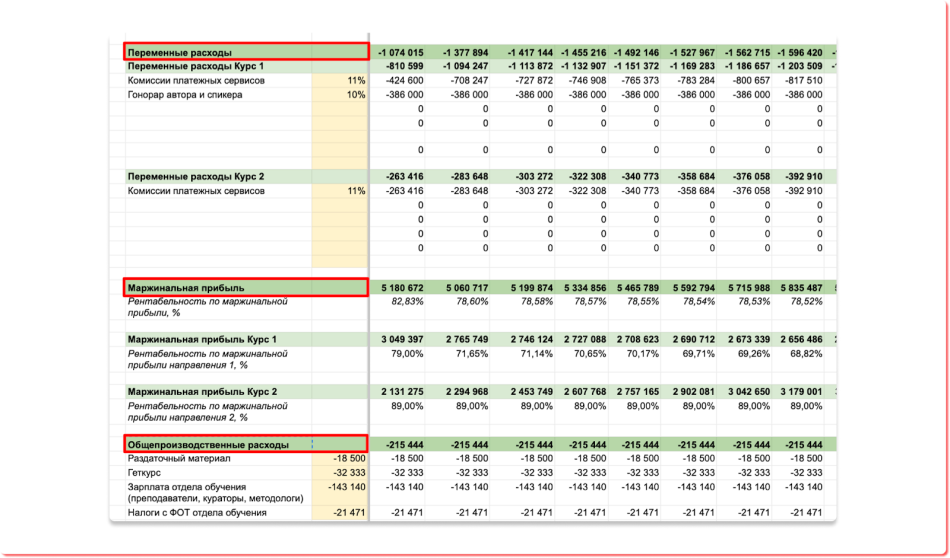The width and height of the screenshot is (950, 558).
Task: Click the cell showing 3 049 397
Action: coord(401,340)
